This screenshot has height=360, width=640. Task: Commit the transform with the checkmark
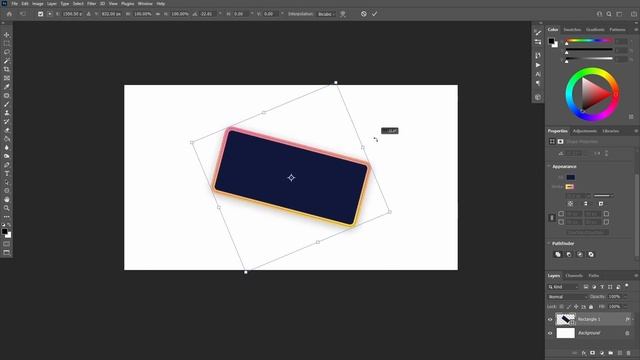click(x=374, y=14)
